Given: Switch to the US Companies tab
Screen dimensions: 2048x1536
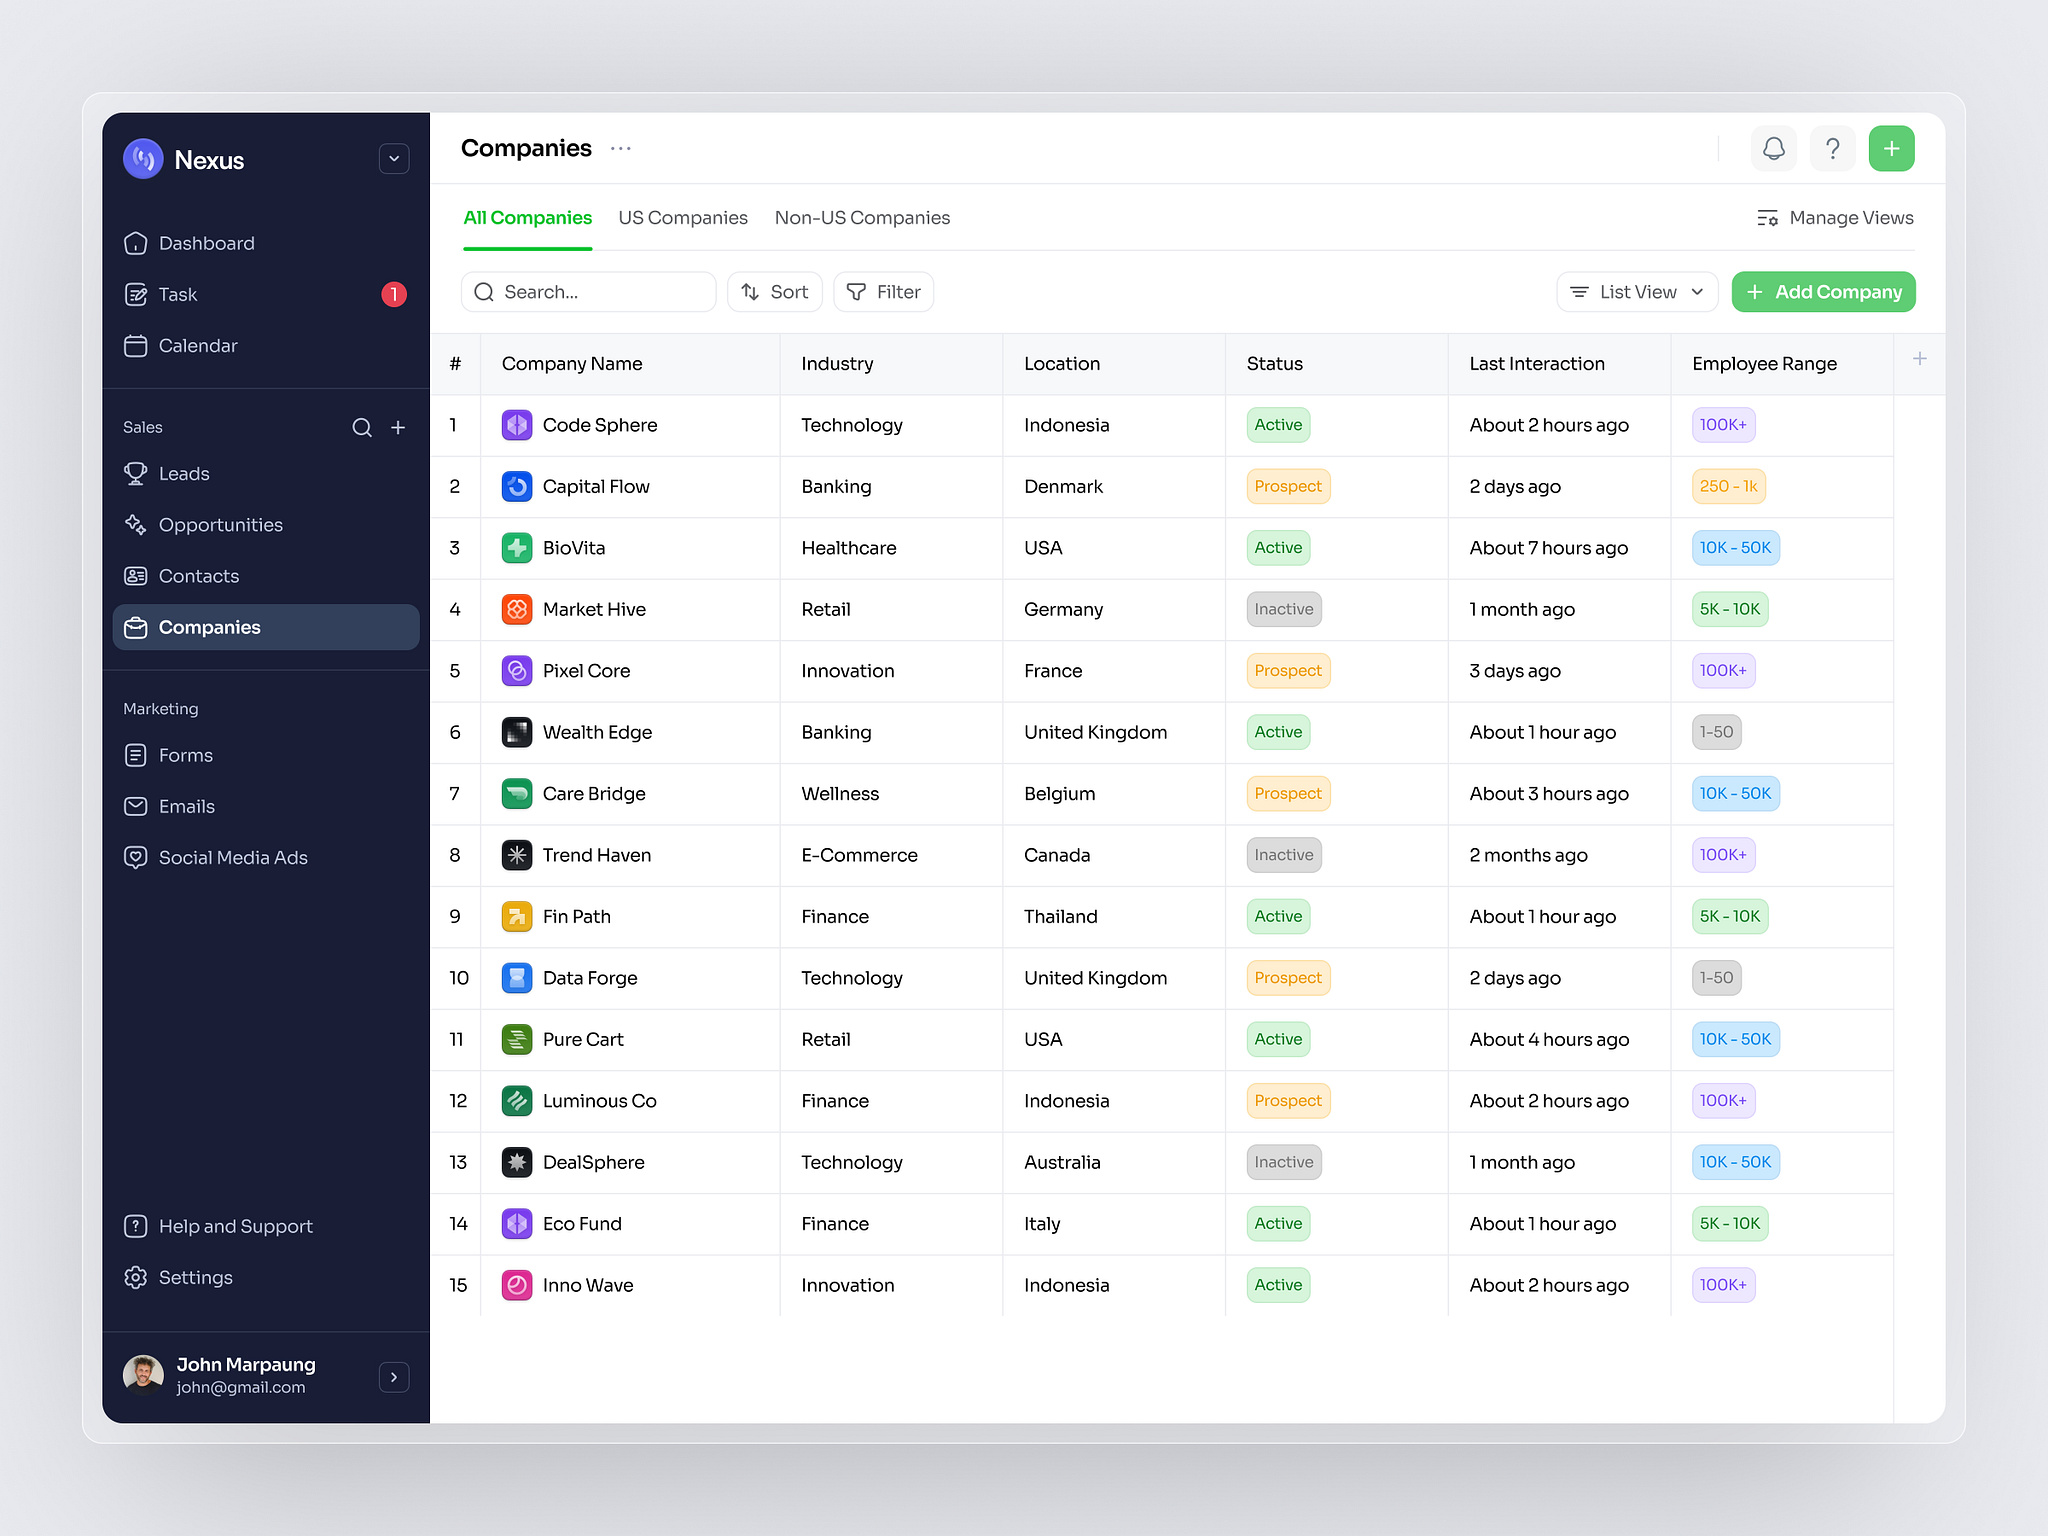Looking at the screenshot, I should coord(683,217).
